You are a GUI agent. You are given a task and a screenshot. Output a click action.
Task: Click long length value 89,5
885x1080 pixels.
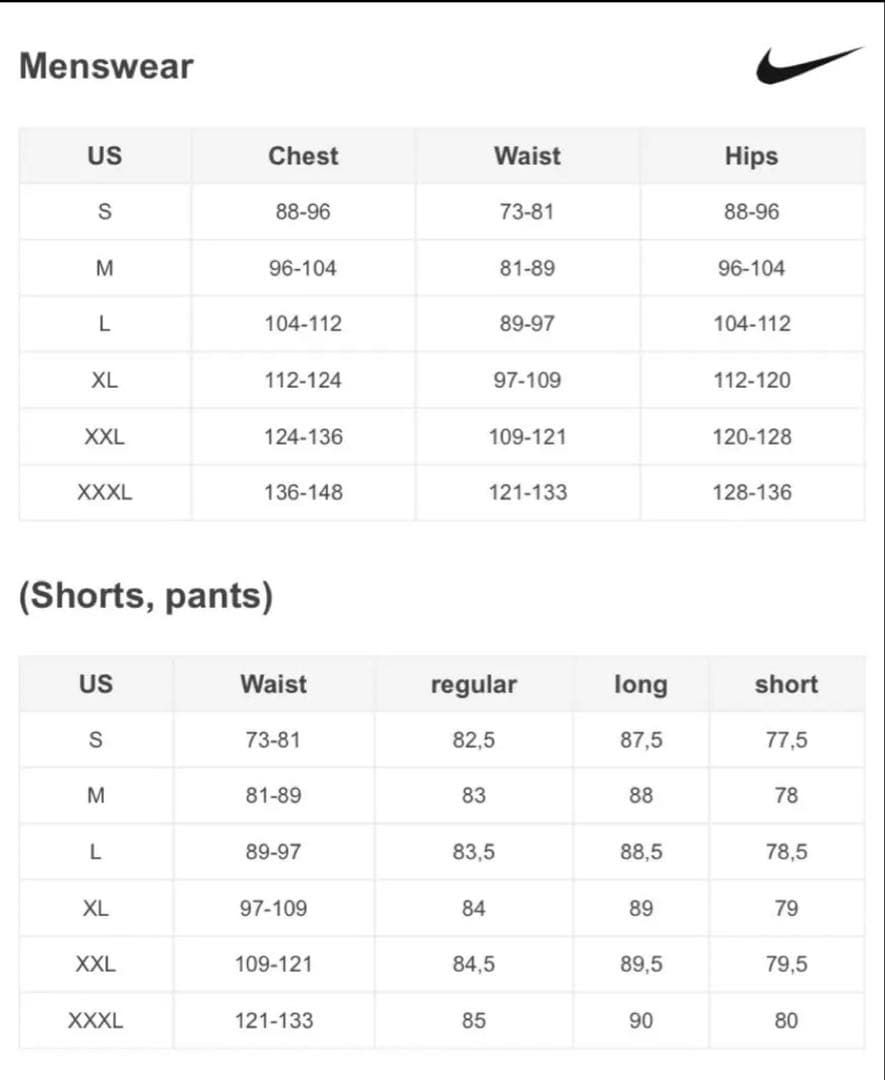tap(641, 964)
